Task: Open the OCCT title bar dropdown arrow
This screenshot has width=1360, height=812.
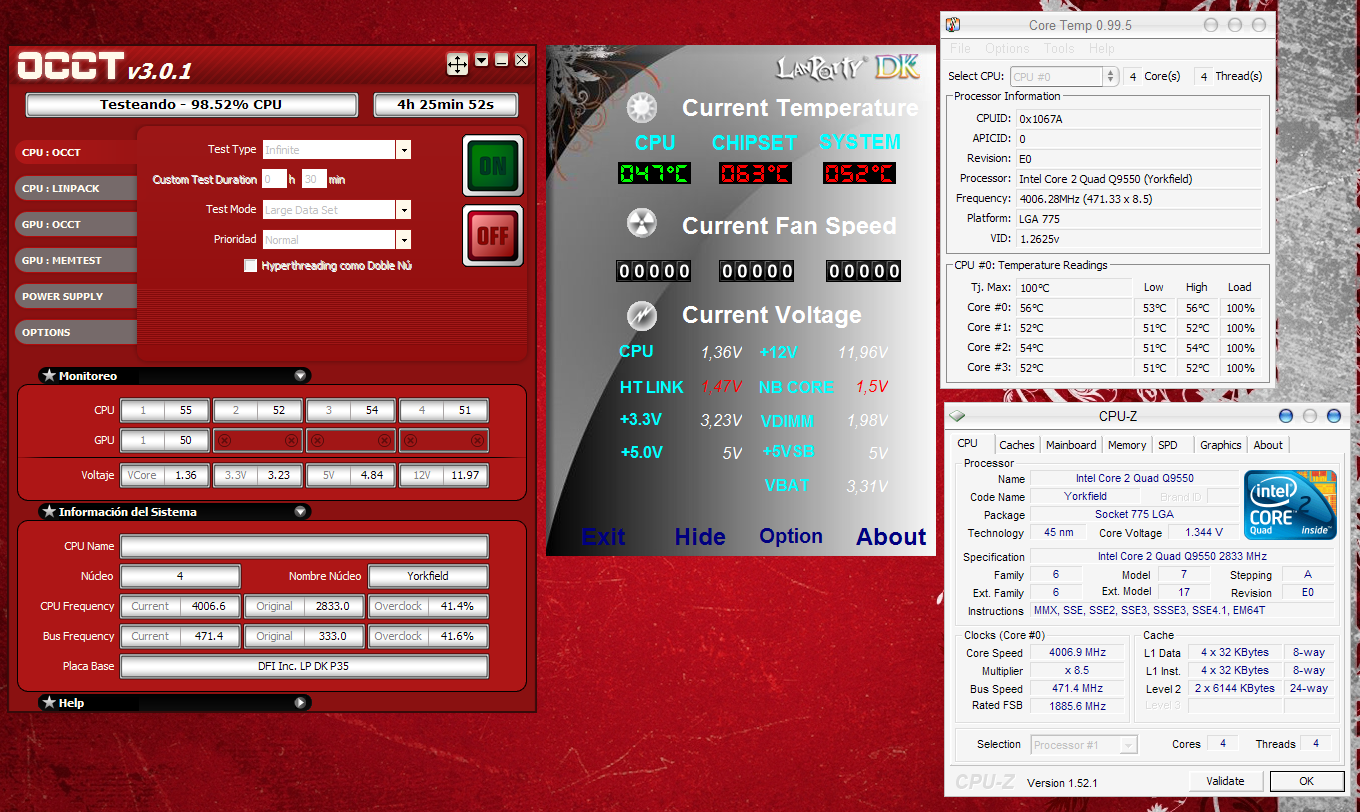Action: (482, 60)
